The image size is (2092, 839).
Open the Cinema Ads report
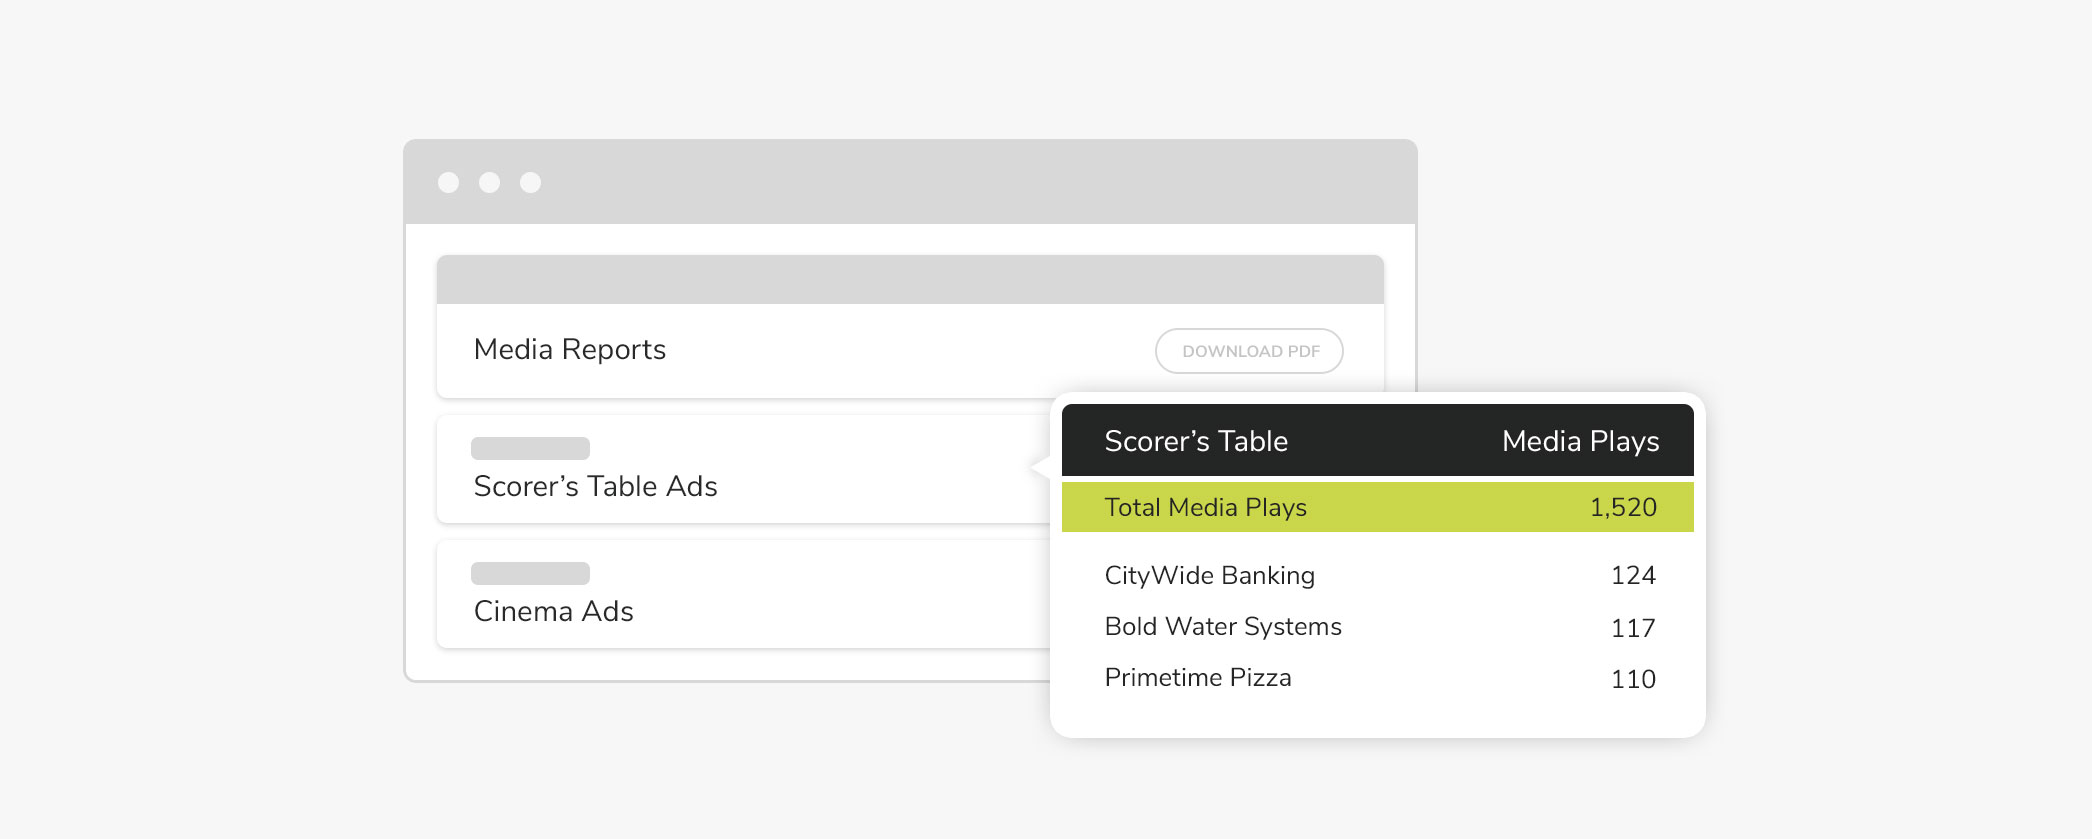coord(553,611)
